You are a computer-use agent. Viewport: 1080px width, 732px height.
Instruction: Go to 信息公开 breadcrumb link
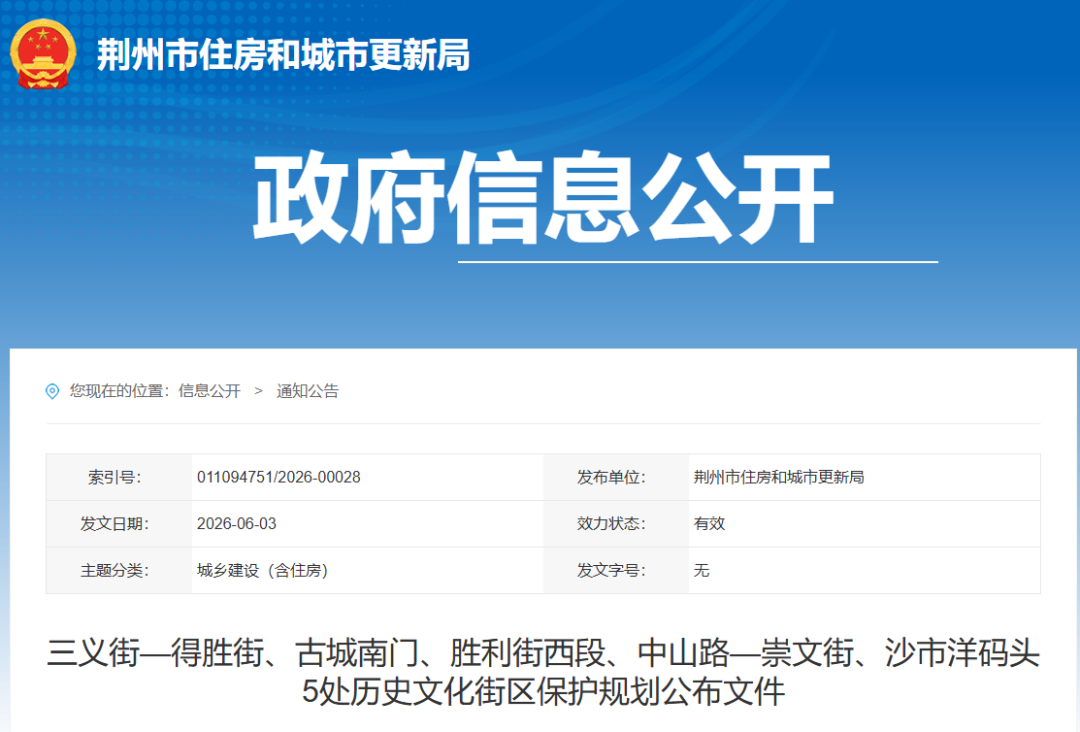(209, 391)
